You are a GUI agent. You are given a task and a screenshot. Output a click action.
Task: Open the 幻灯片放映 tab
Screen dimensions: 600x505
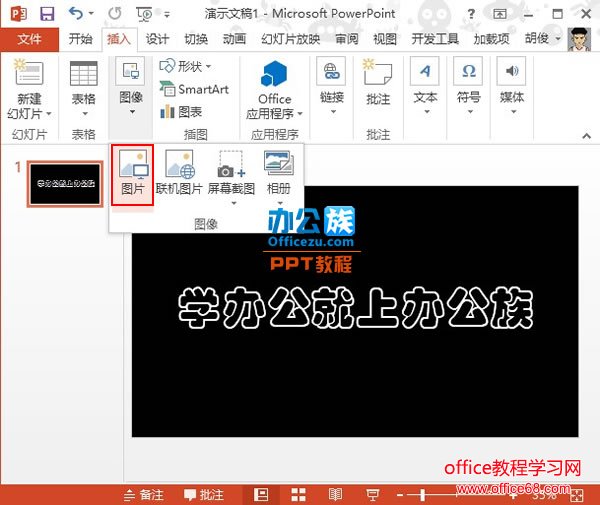291,39
